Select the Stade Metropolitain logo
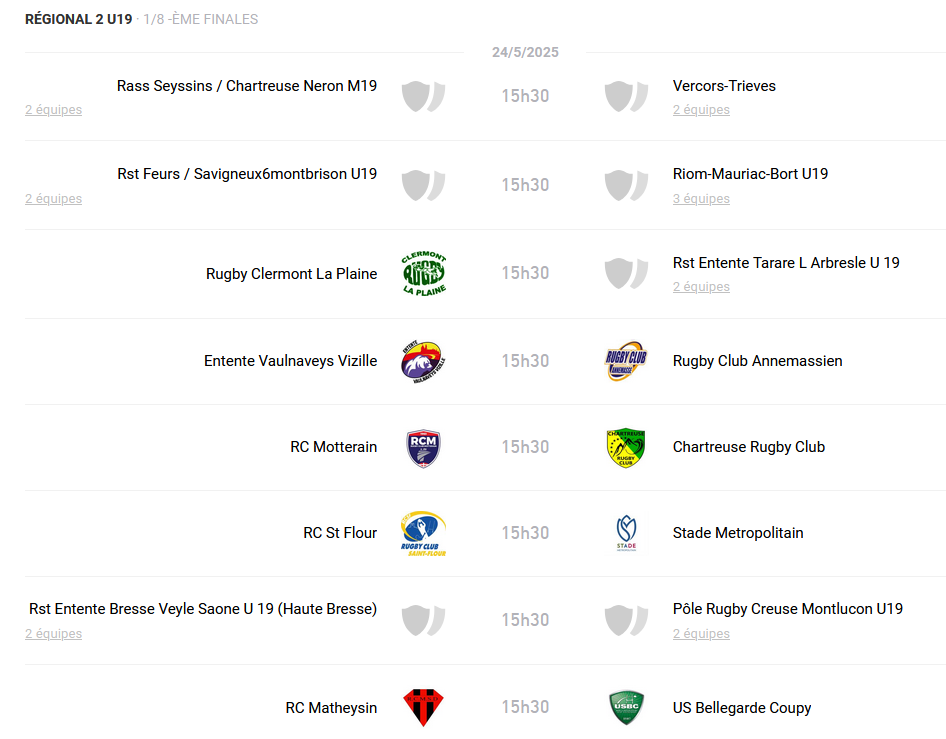Viewport: 946px width, 739px height. click(x=626, y=533)
